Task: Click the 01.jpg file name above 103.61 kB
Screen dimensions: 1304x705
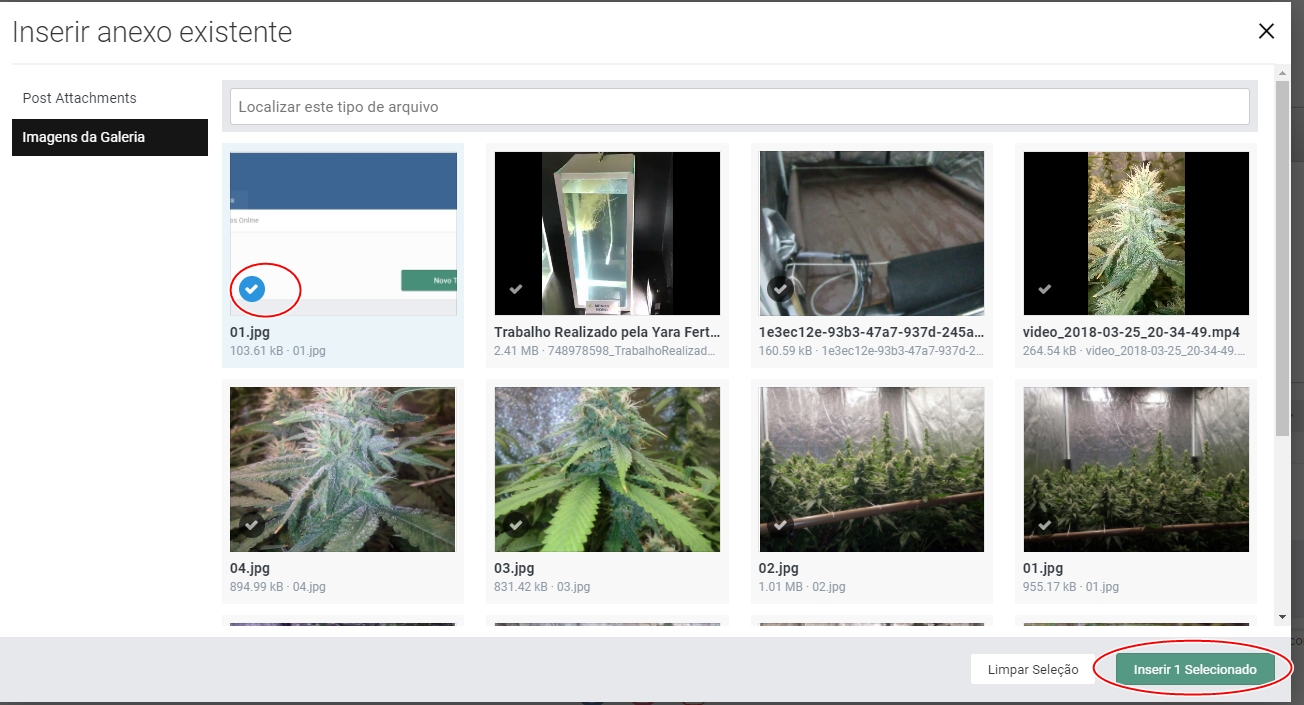Action: tap(250, 332)
